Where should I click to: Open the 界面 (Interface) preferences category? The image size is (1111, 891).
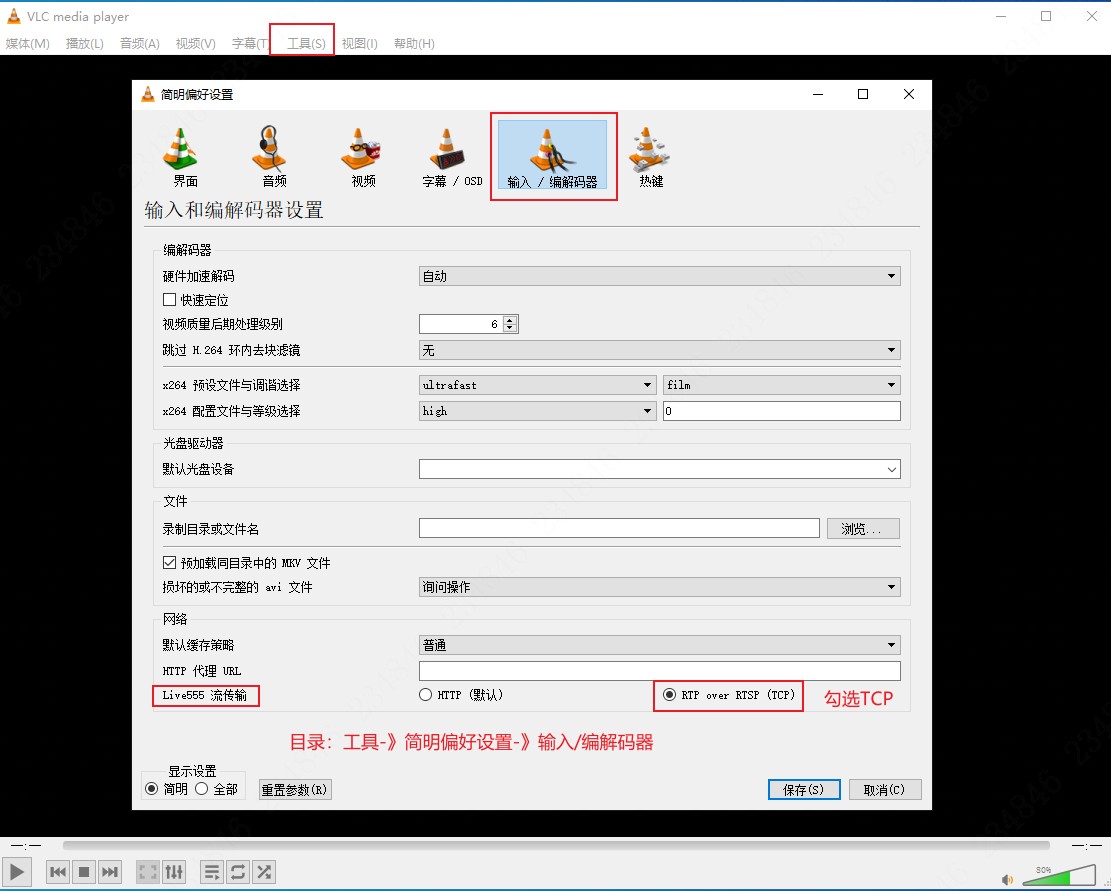coord(181,157)
